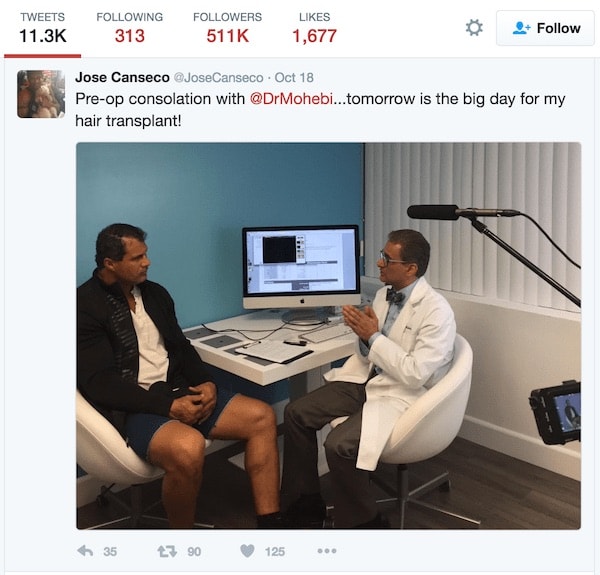Open the gear settings icon
Viewport: 600px width, 575px height.
474,28
